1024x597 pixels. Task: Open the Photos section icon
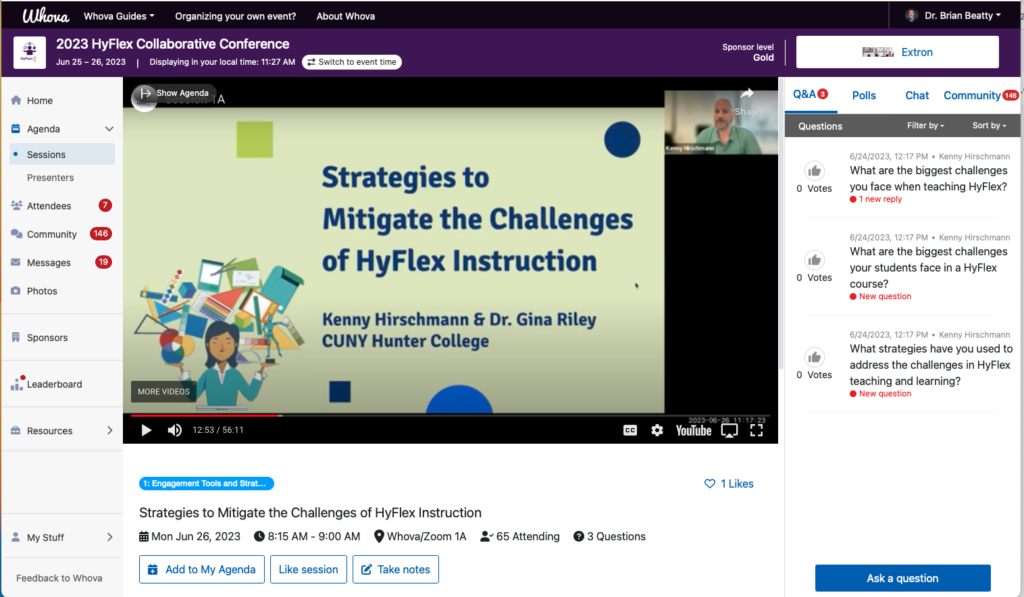18,290
